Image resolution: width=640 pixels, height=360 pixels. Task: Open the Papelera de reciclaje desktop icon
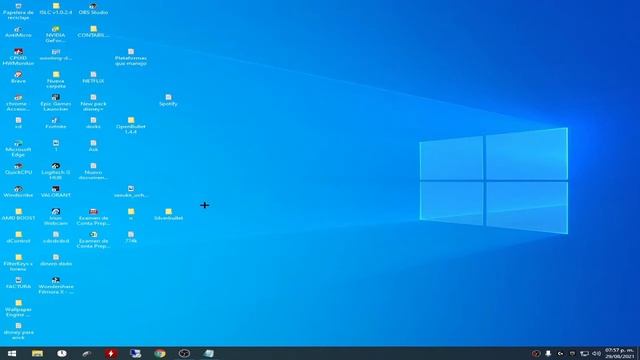coord(18,11)
